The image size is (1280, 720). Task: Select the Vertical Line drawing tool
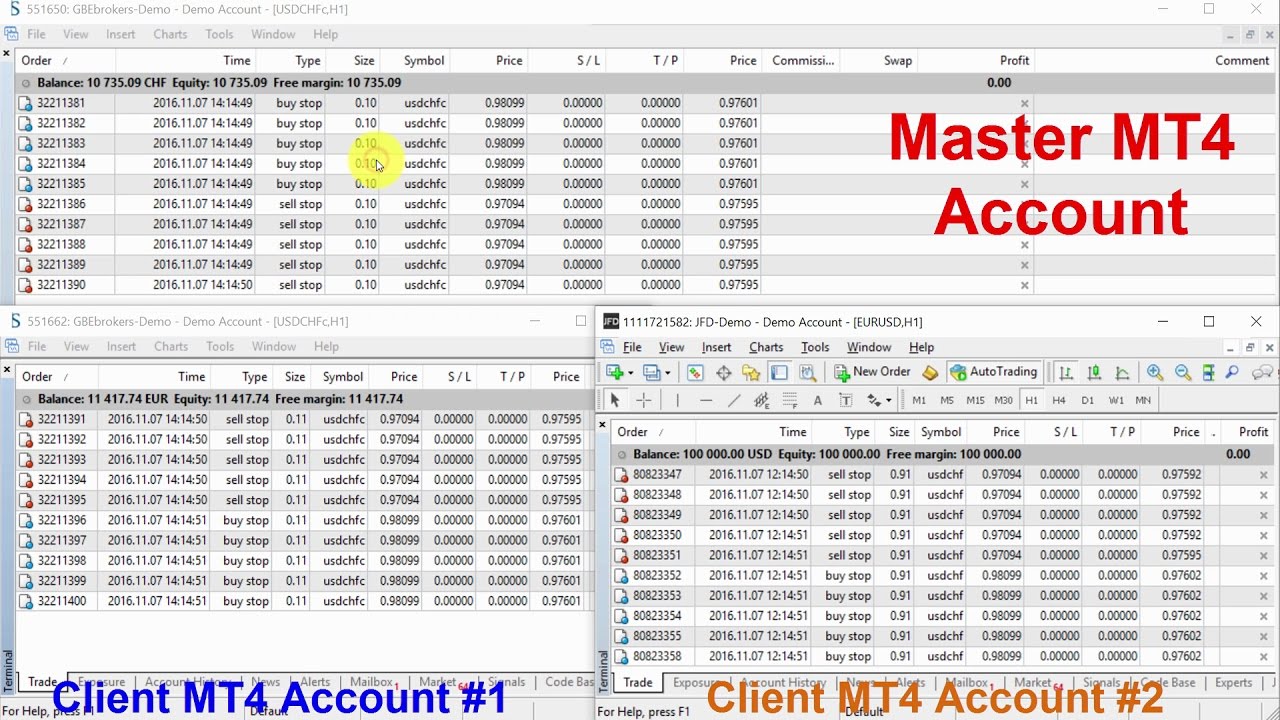[677, 400]
